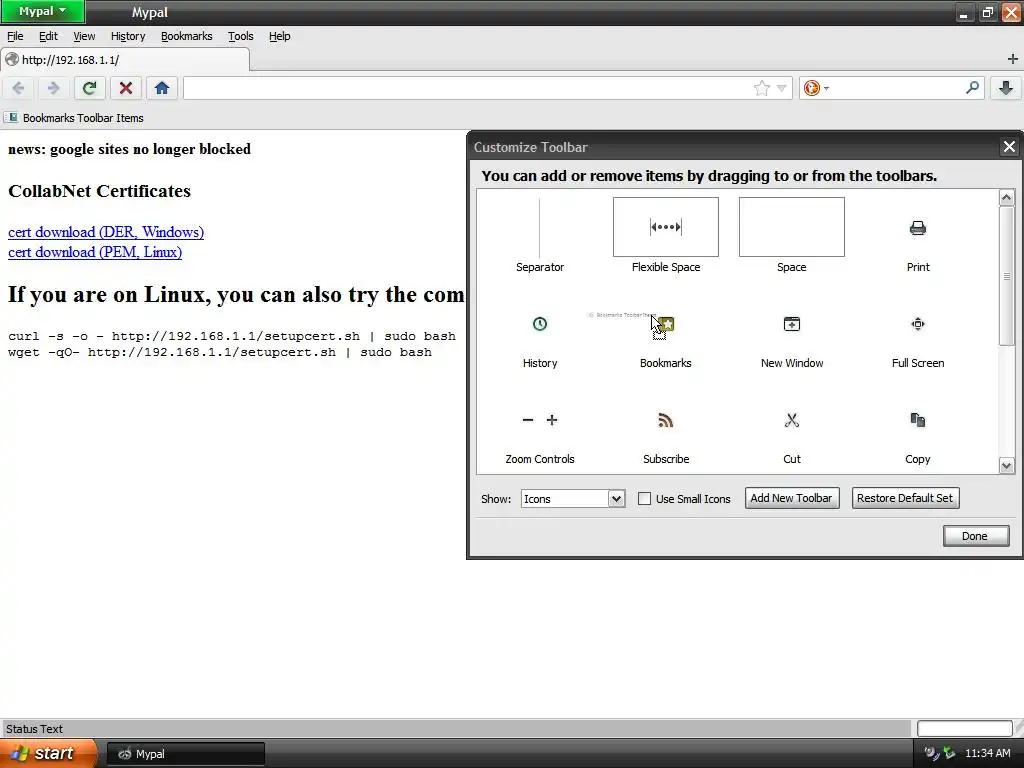Go to the Home page icon

click(x=162, y=88)
